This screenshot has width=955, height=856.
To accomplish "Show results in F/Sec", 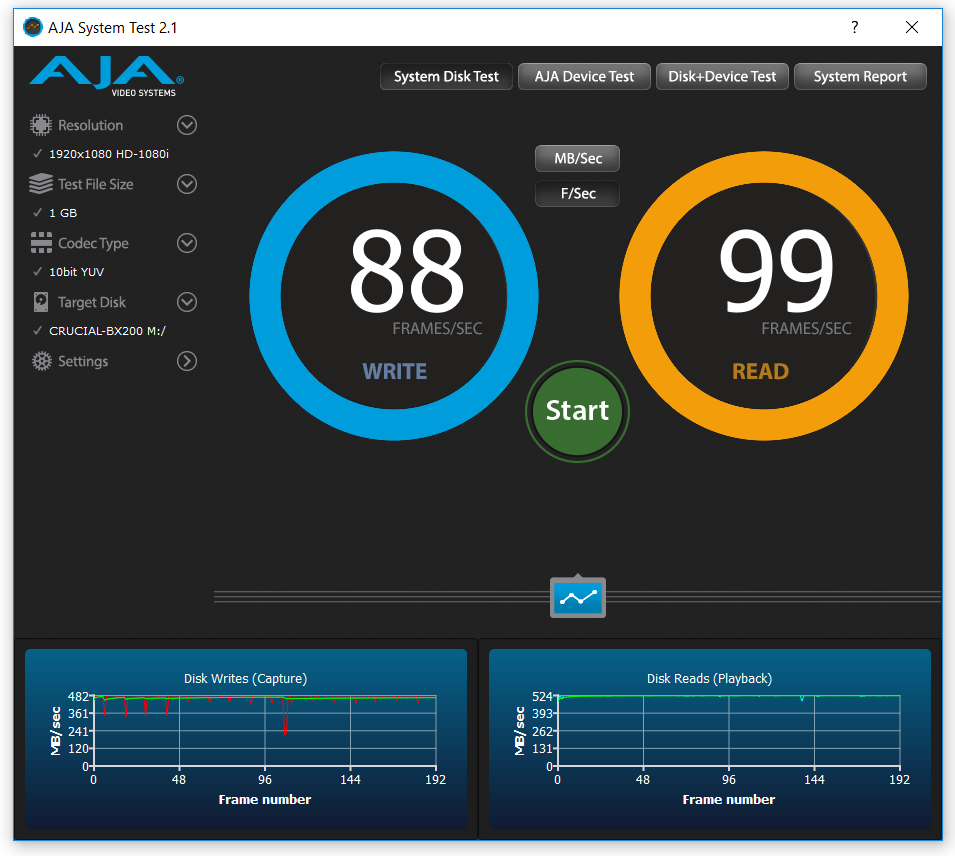I will coord(577,194).
